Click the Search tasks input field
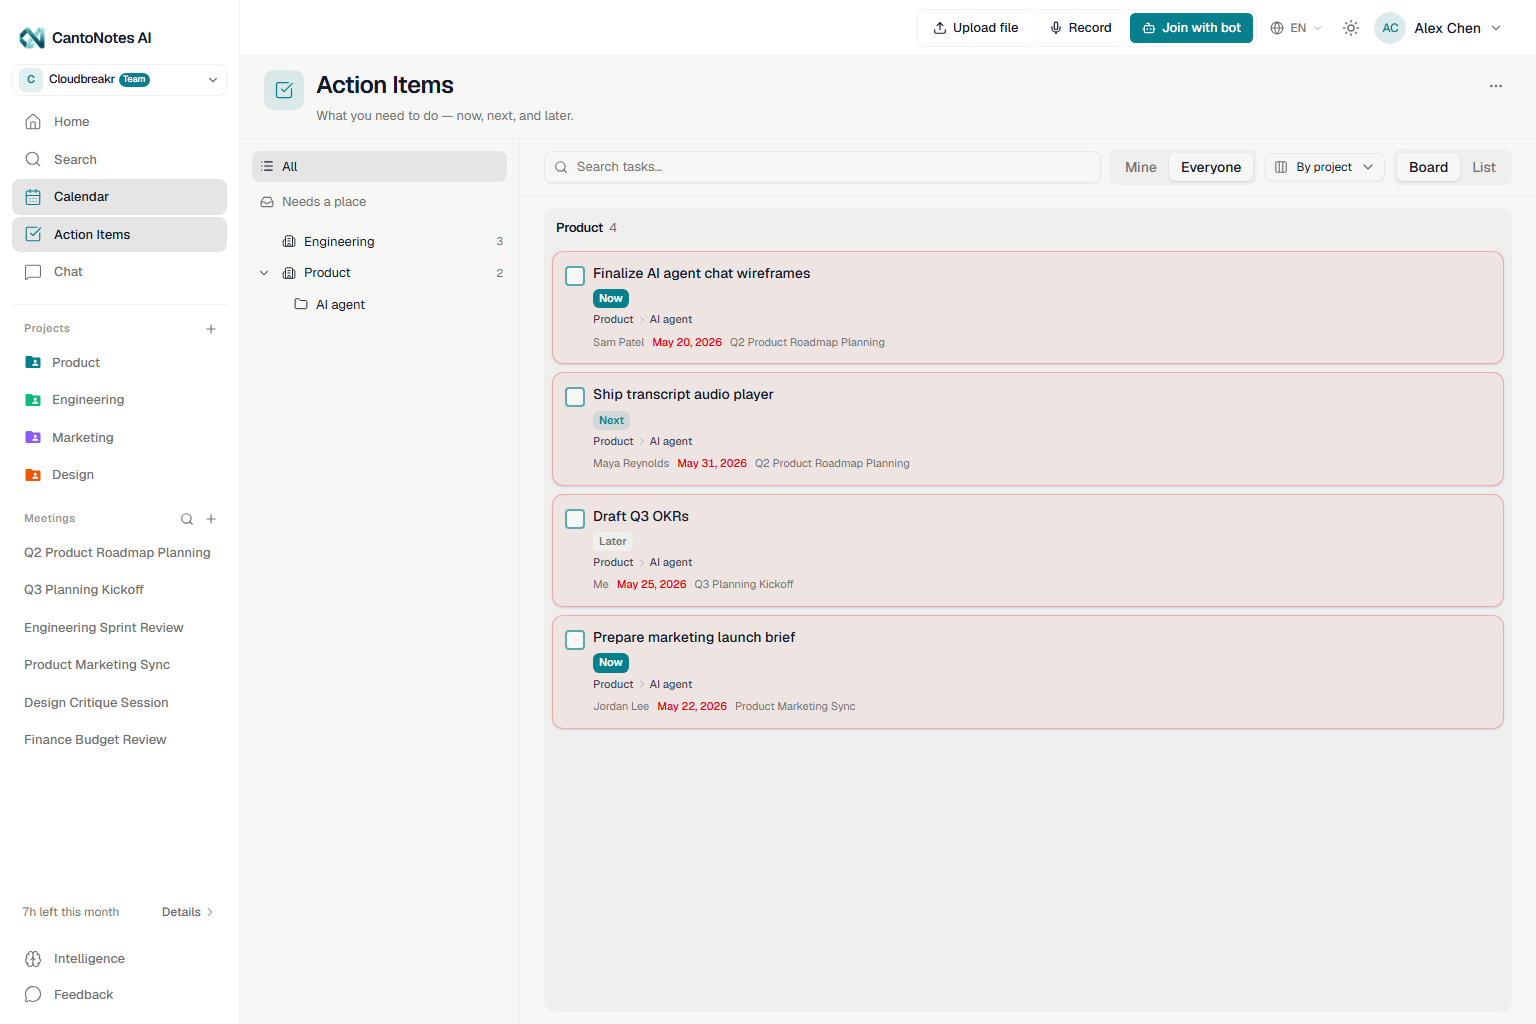 [x=822, y=167]
